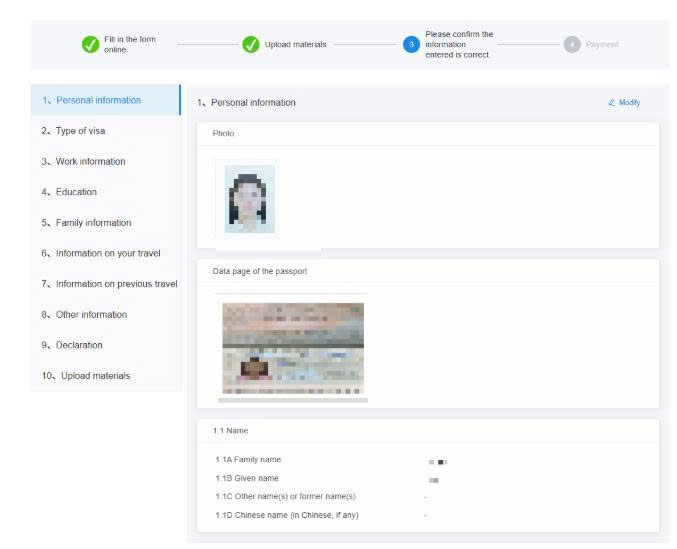The width and height of the screenshot is (677, 549).
Task: Open the passport data page image
Action: coord(293,348)
